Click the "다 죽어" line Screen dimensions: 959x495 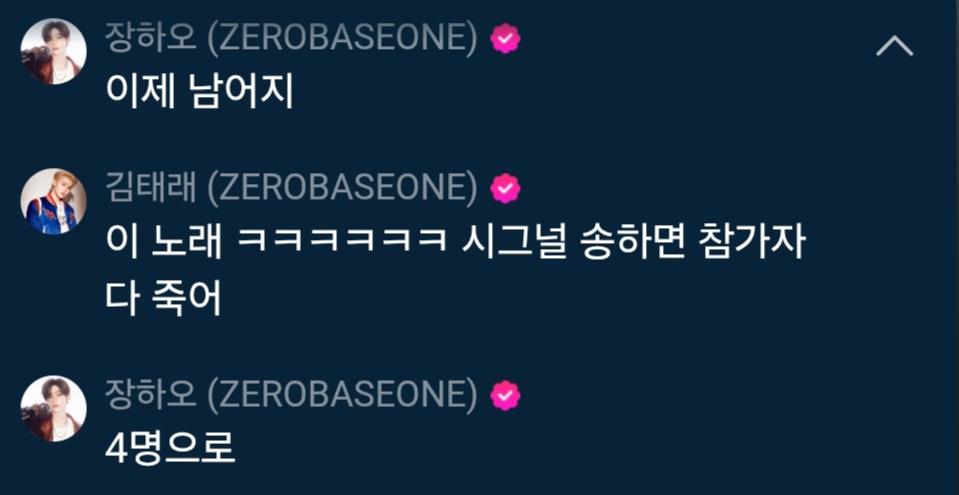tap(163, 299)
